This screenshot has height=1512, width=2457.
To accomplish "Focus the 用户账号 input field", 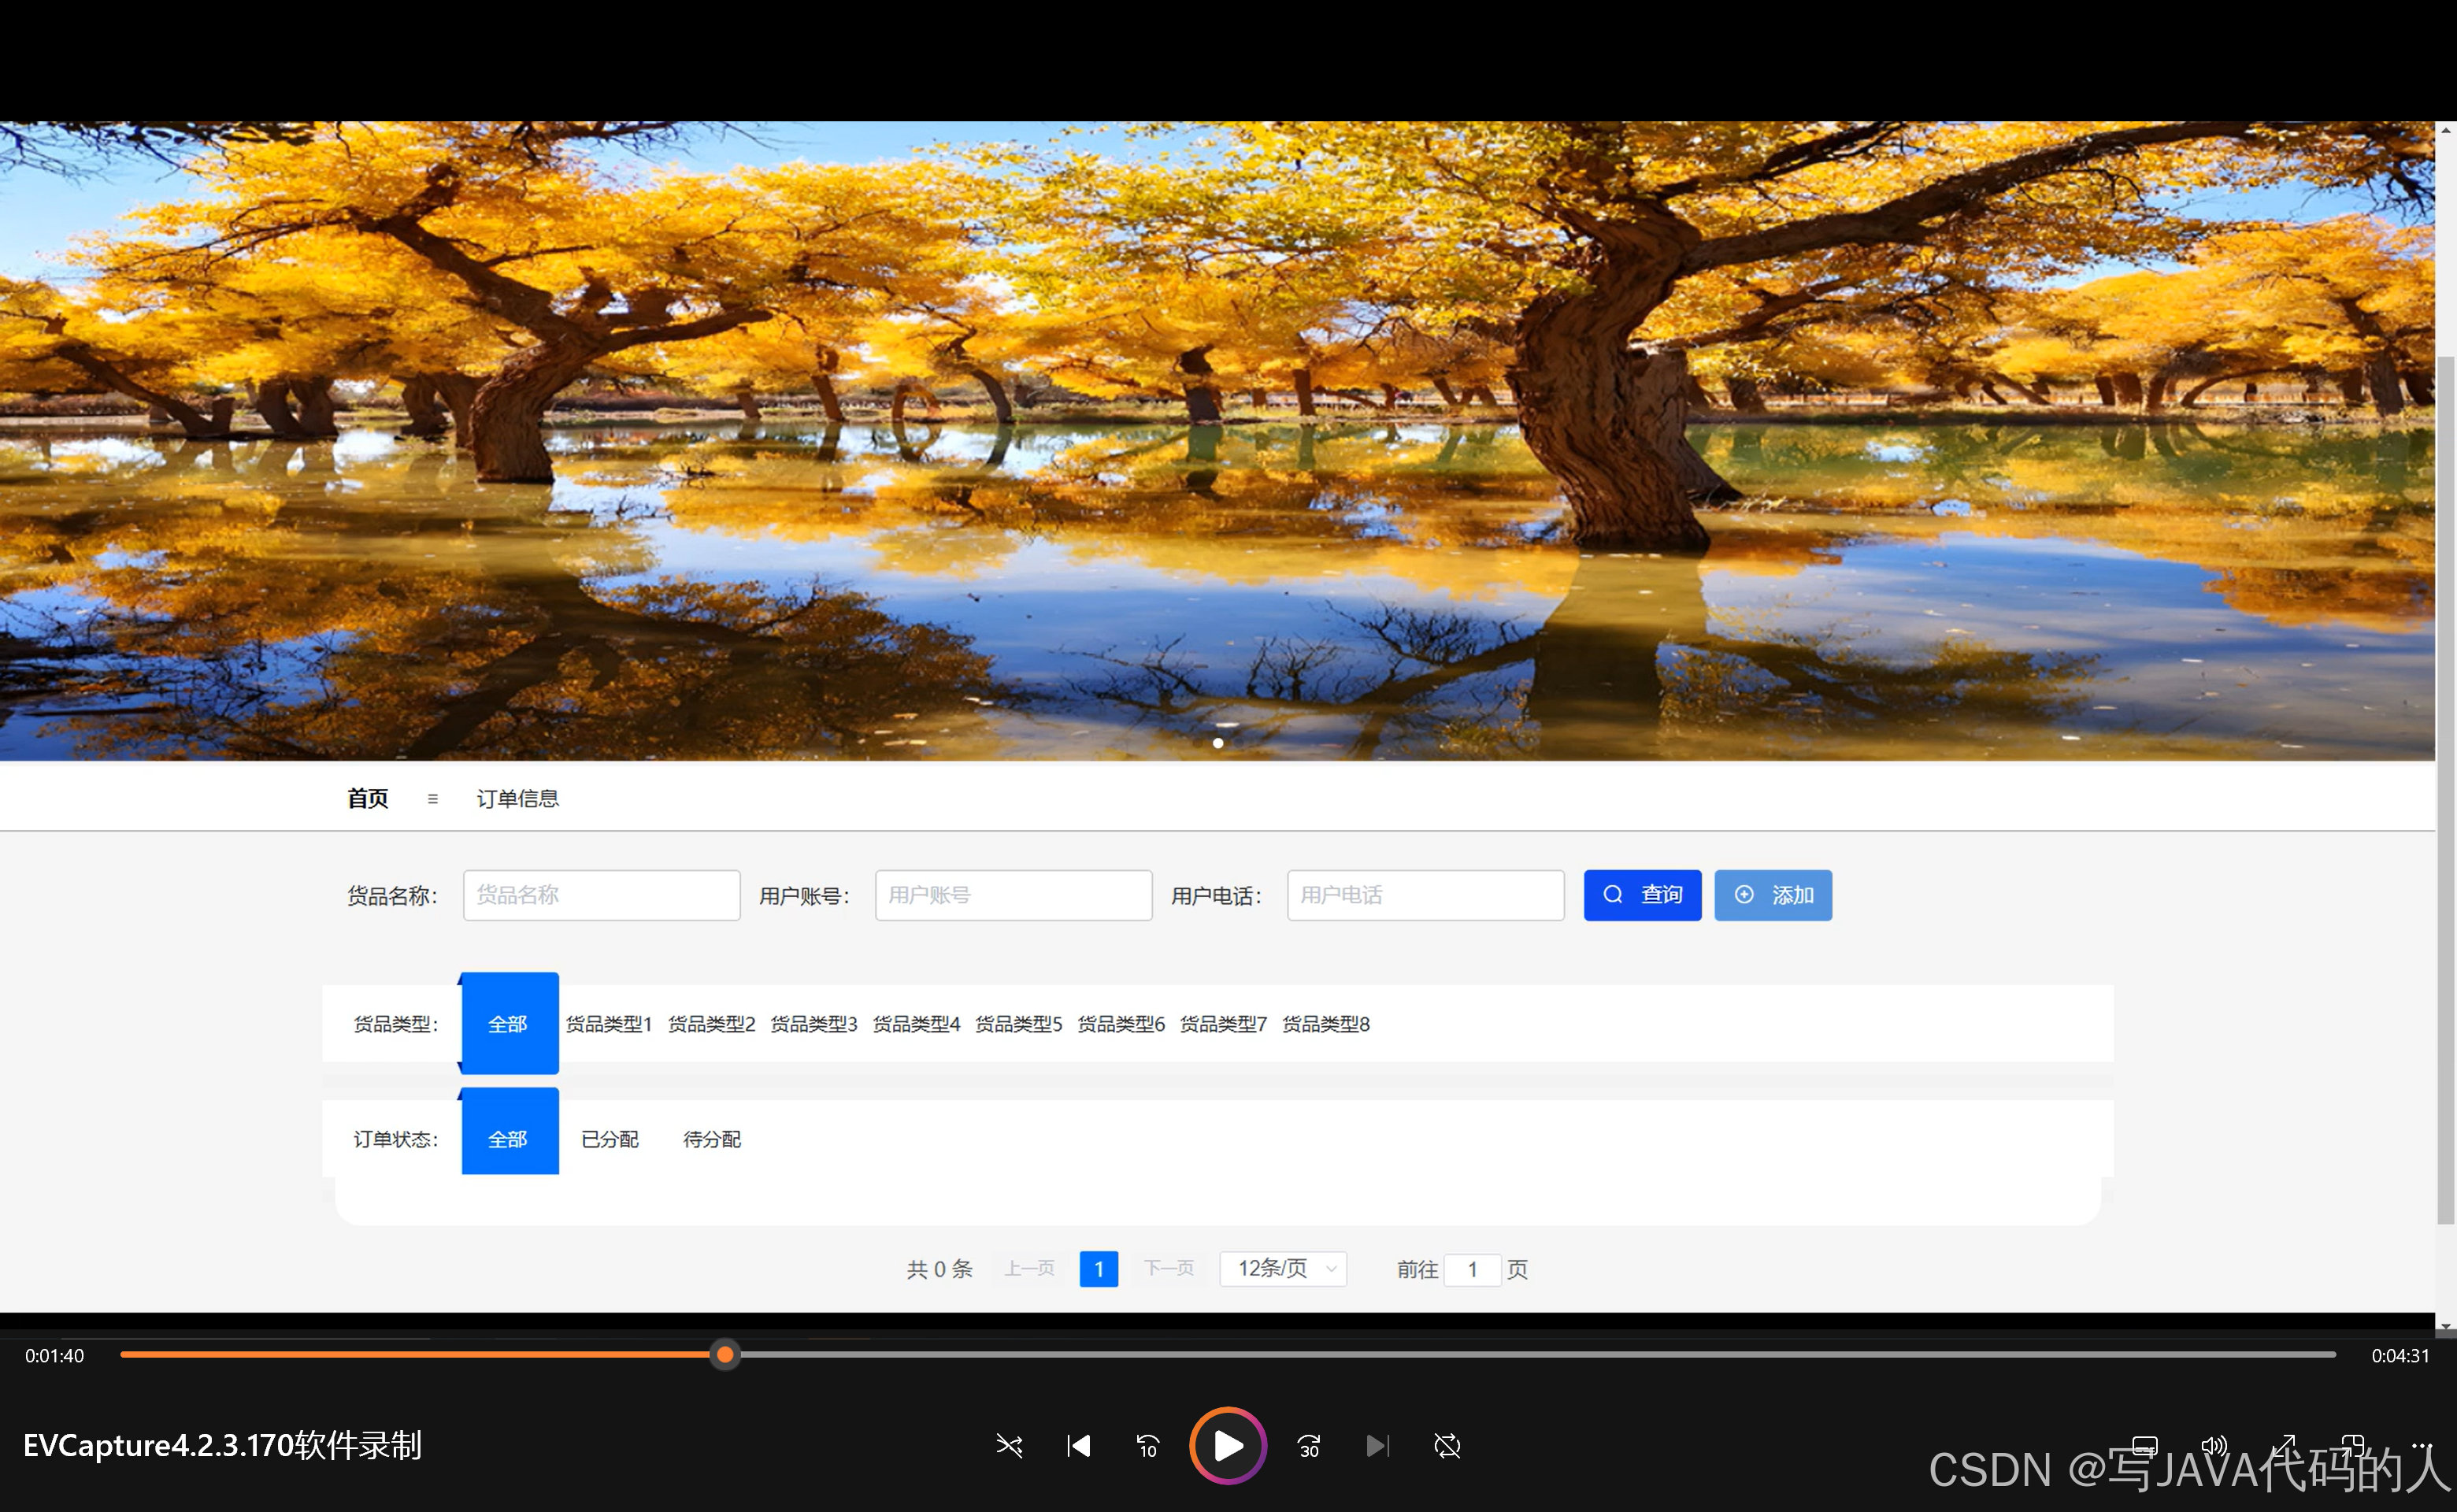I will 1013,895.
